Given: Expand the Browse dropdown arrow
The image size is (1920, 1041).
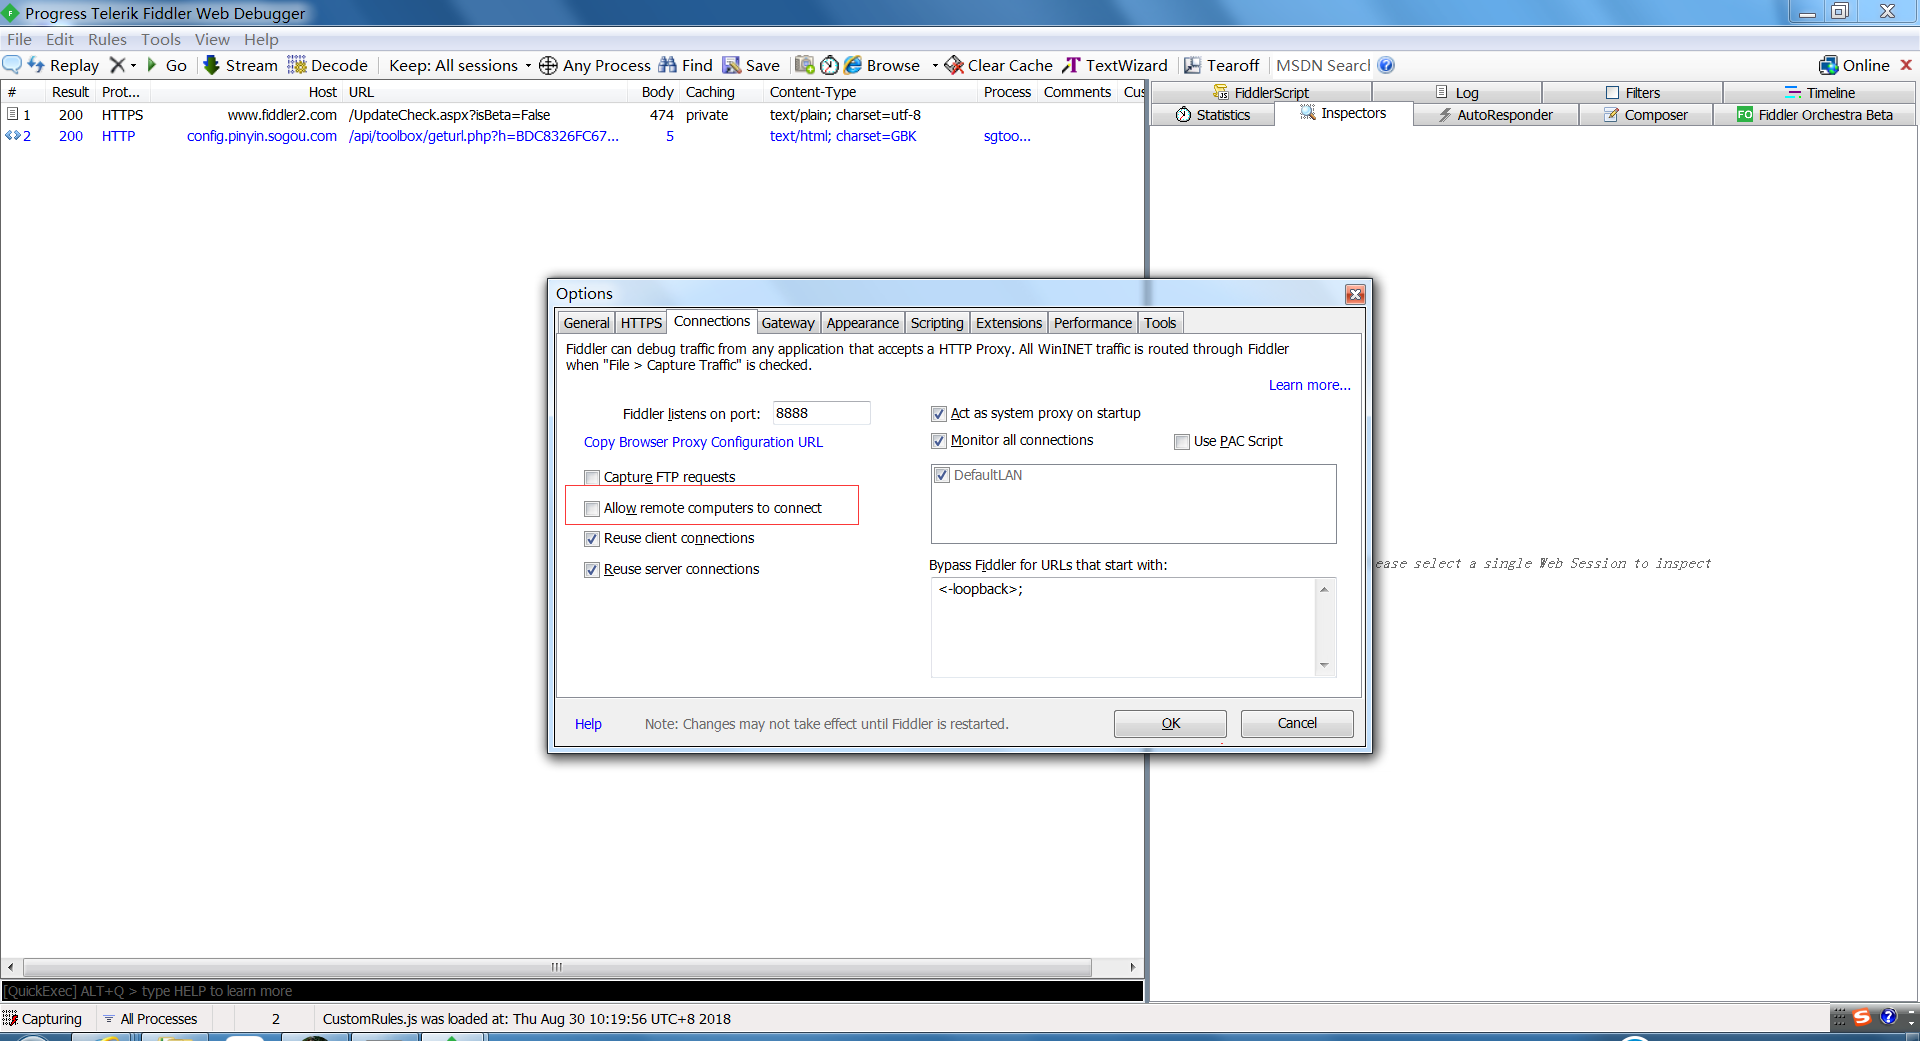Looking at the screenshot, I should pos(935,65).
